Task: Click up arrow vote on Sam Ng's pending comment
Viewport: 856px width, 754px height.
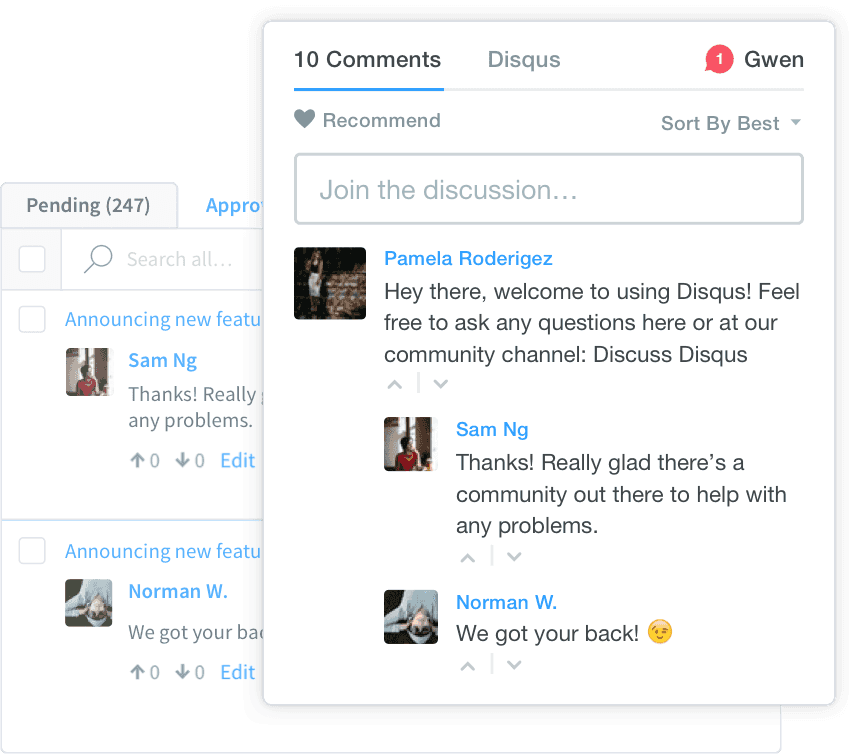Action: click(137, 460)
